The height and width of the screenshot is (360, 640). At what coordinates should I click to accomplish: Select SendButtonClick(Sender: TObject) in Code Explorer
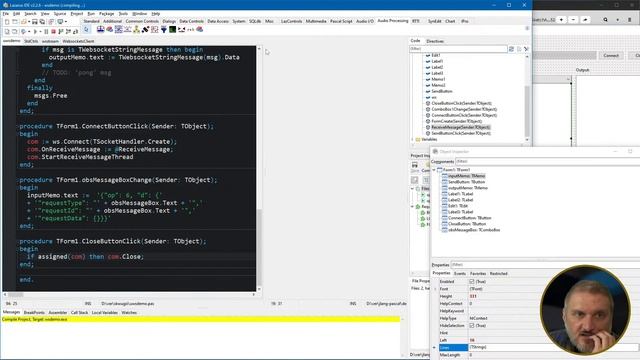pos(460,133)
